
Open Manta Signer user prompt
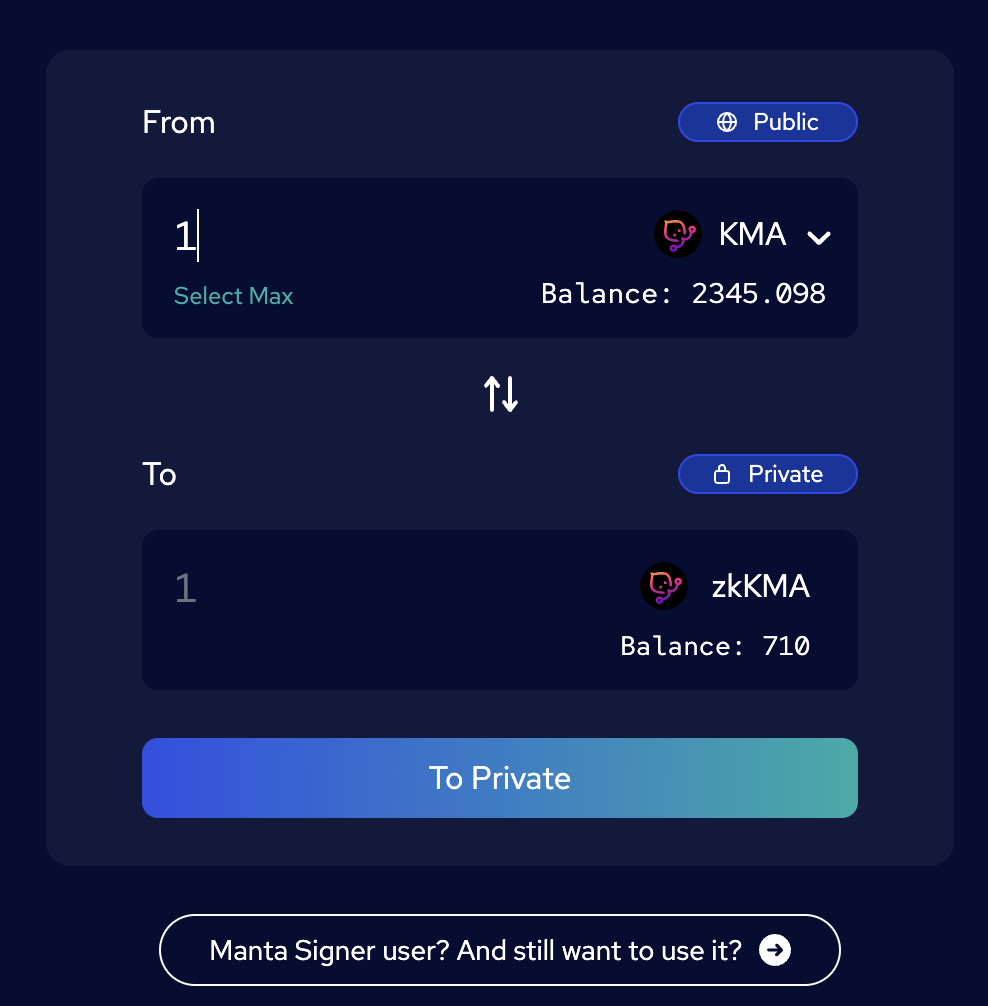pyautogui.click(x=500, y=950)
